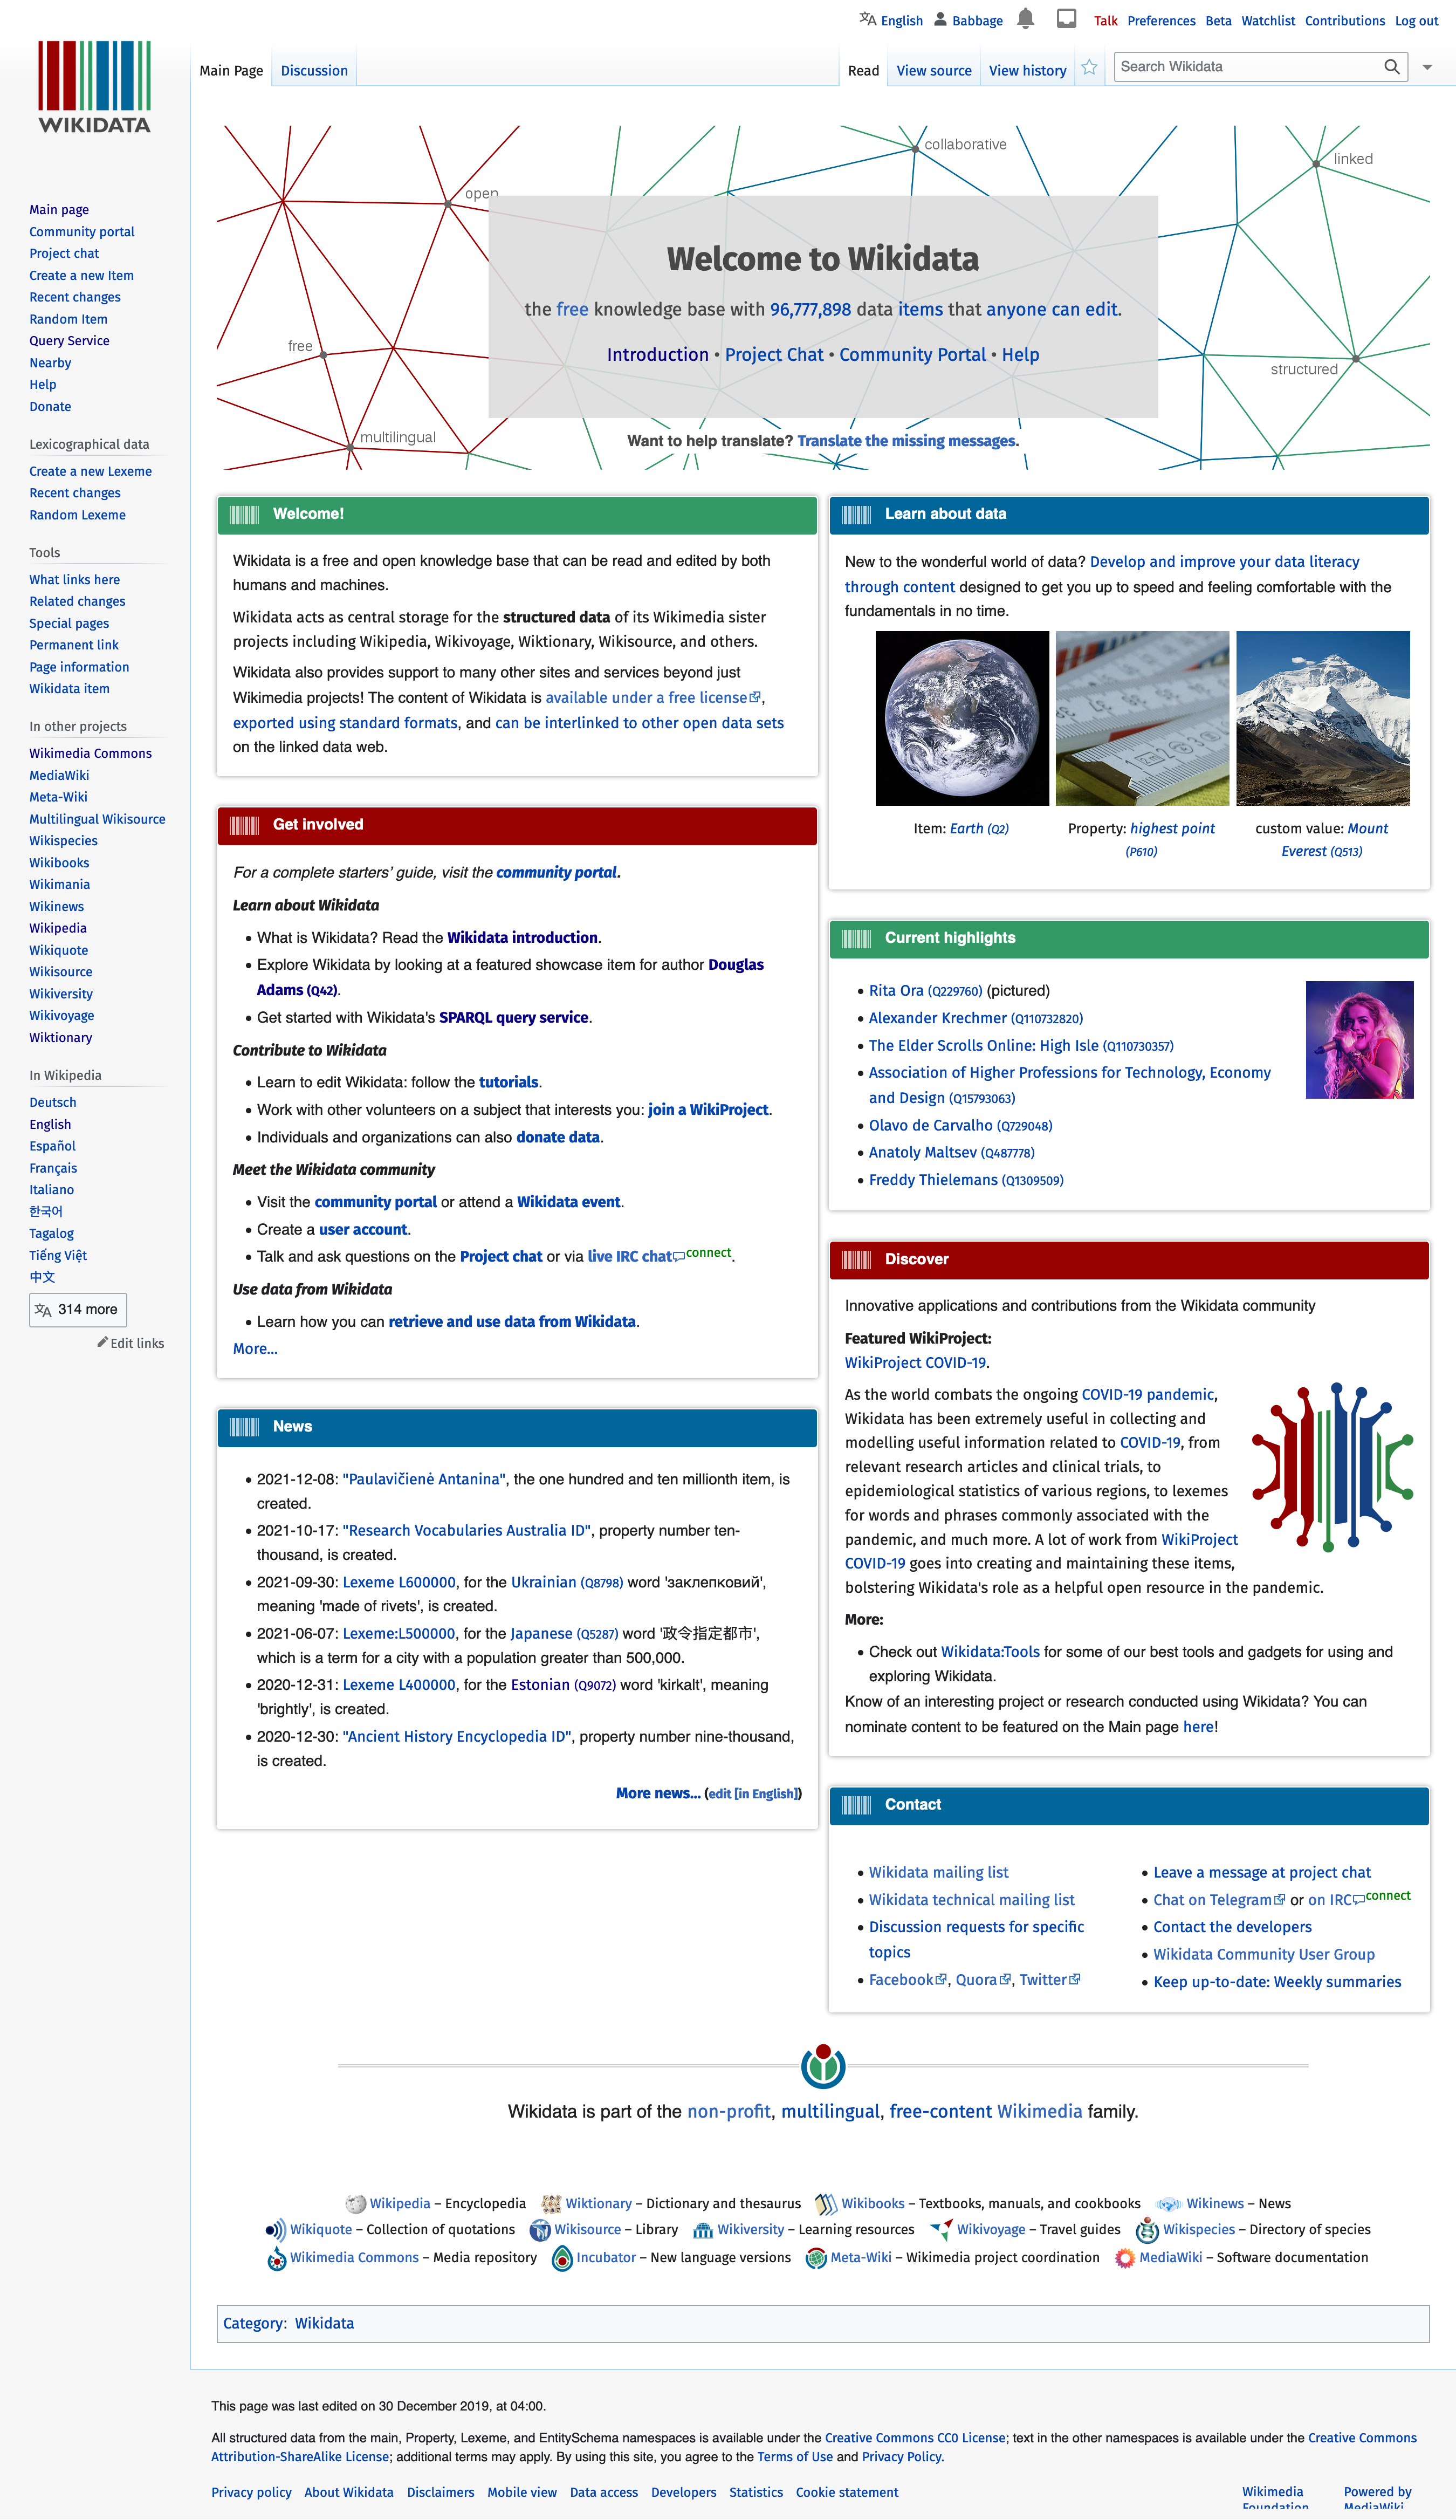Click the connect link next to on IRC
The width and height of the screenshot is (1456, 2520).
[x=1388, y=1895]
